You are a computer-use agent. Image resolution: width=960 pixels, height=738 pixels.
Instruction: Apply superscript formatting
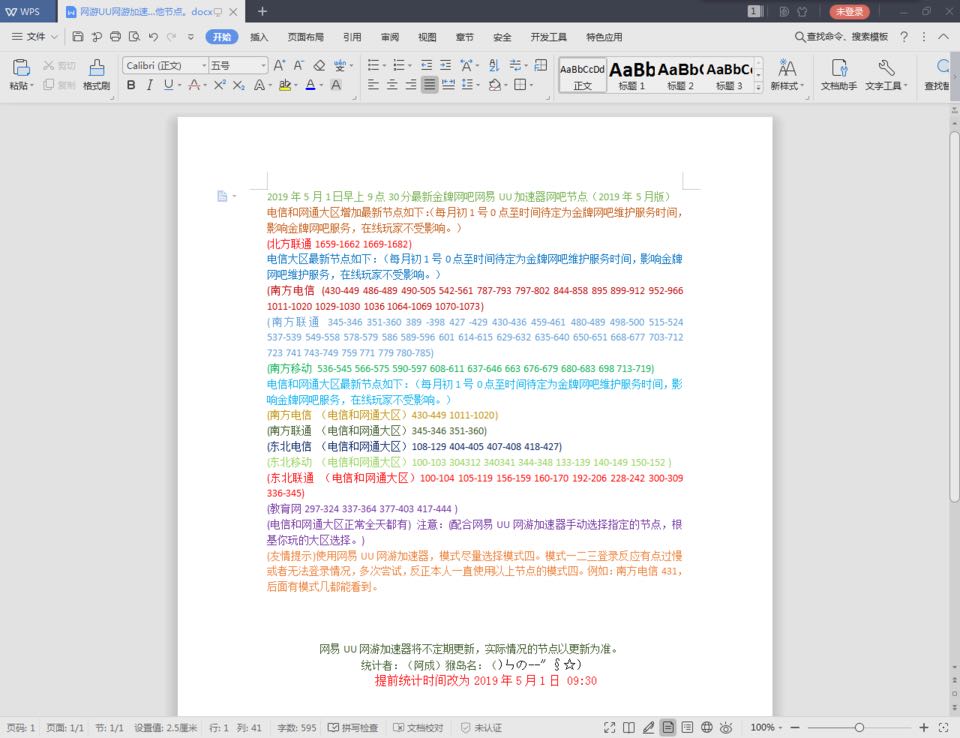(x=219, y=85)
